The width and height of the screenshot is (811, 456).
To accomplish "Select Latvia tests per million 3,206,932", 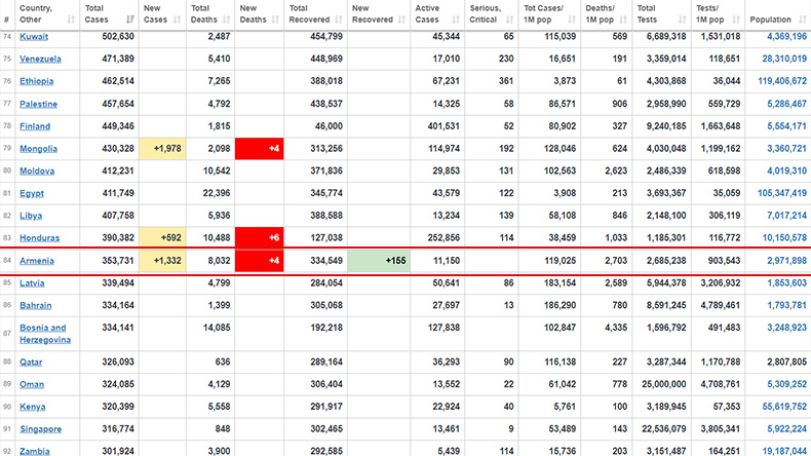I will click(720, 283).
